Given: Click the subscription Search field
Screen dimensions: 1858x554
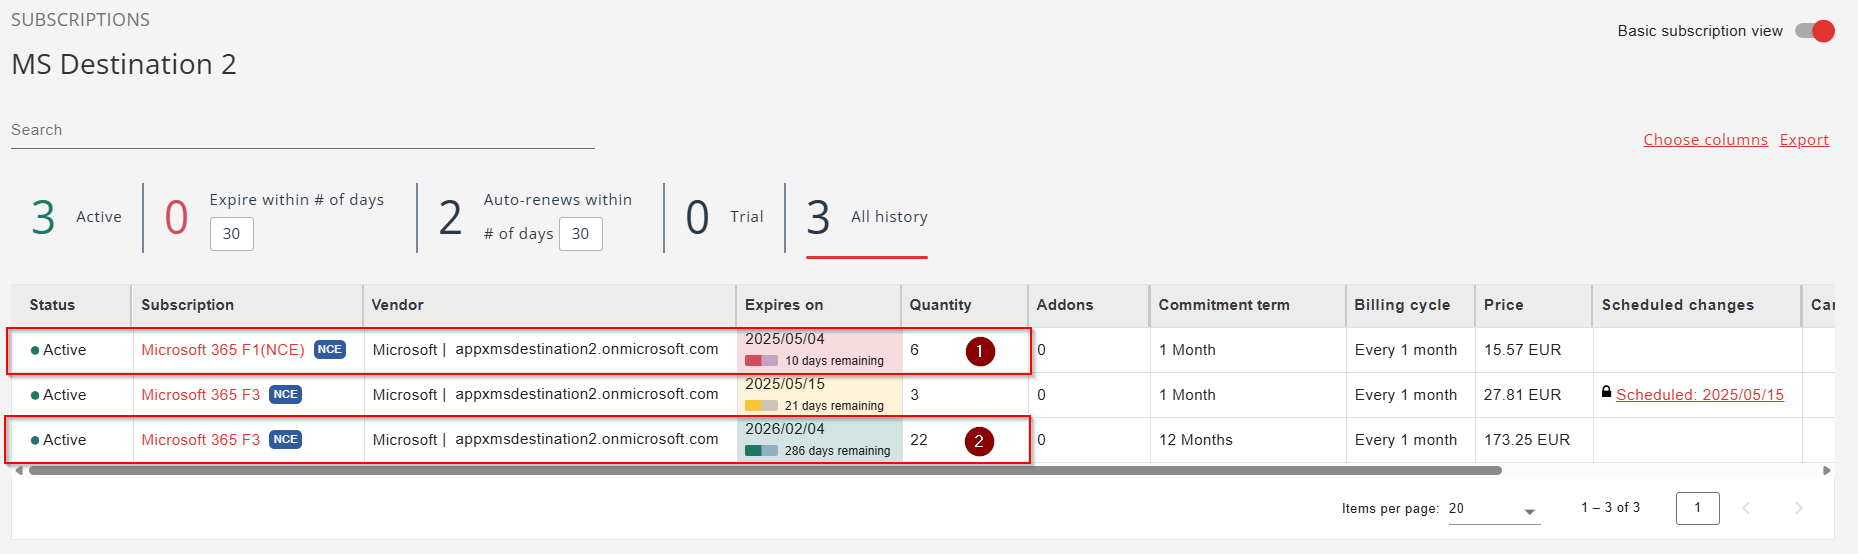Looking at the screenshot, I should (x=302, y=130).
